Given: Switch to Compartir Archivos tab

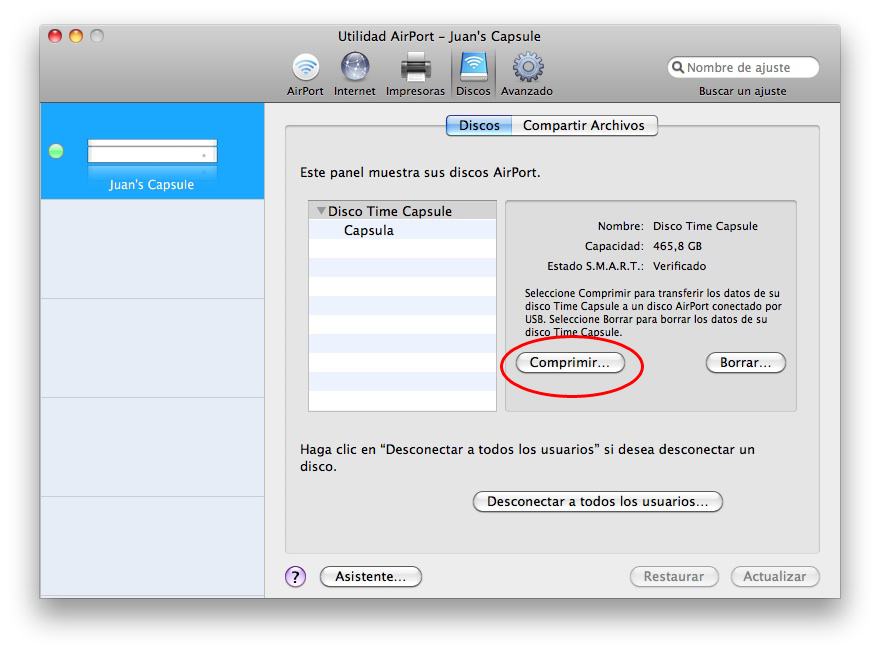Looking at the screenshot, I should tap(584, 125).
